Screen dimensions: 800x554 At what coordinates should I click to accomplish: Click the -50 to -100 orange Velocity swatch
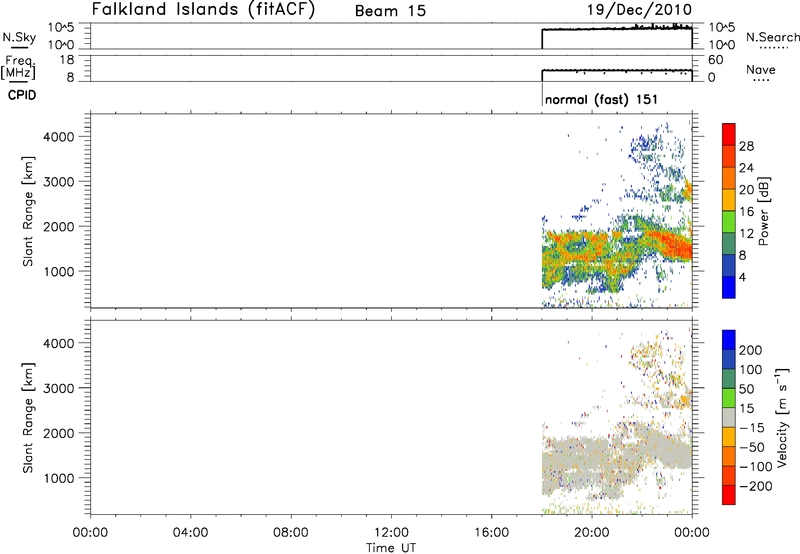click(729, 456)
